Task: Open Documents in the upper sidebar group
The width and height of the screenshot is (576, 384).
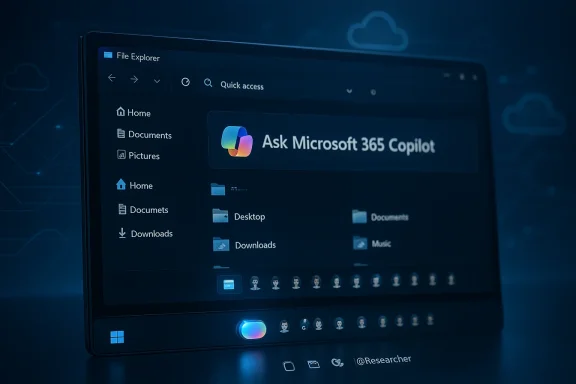Action: pos(144,134)
